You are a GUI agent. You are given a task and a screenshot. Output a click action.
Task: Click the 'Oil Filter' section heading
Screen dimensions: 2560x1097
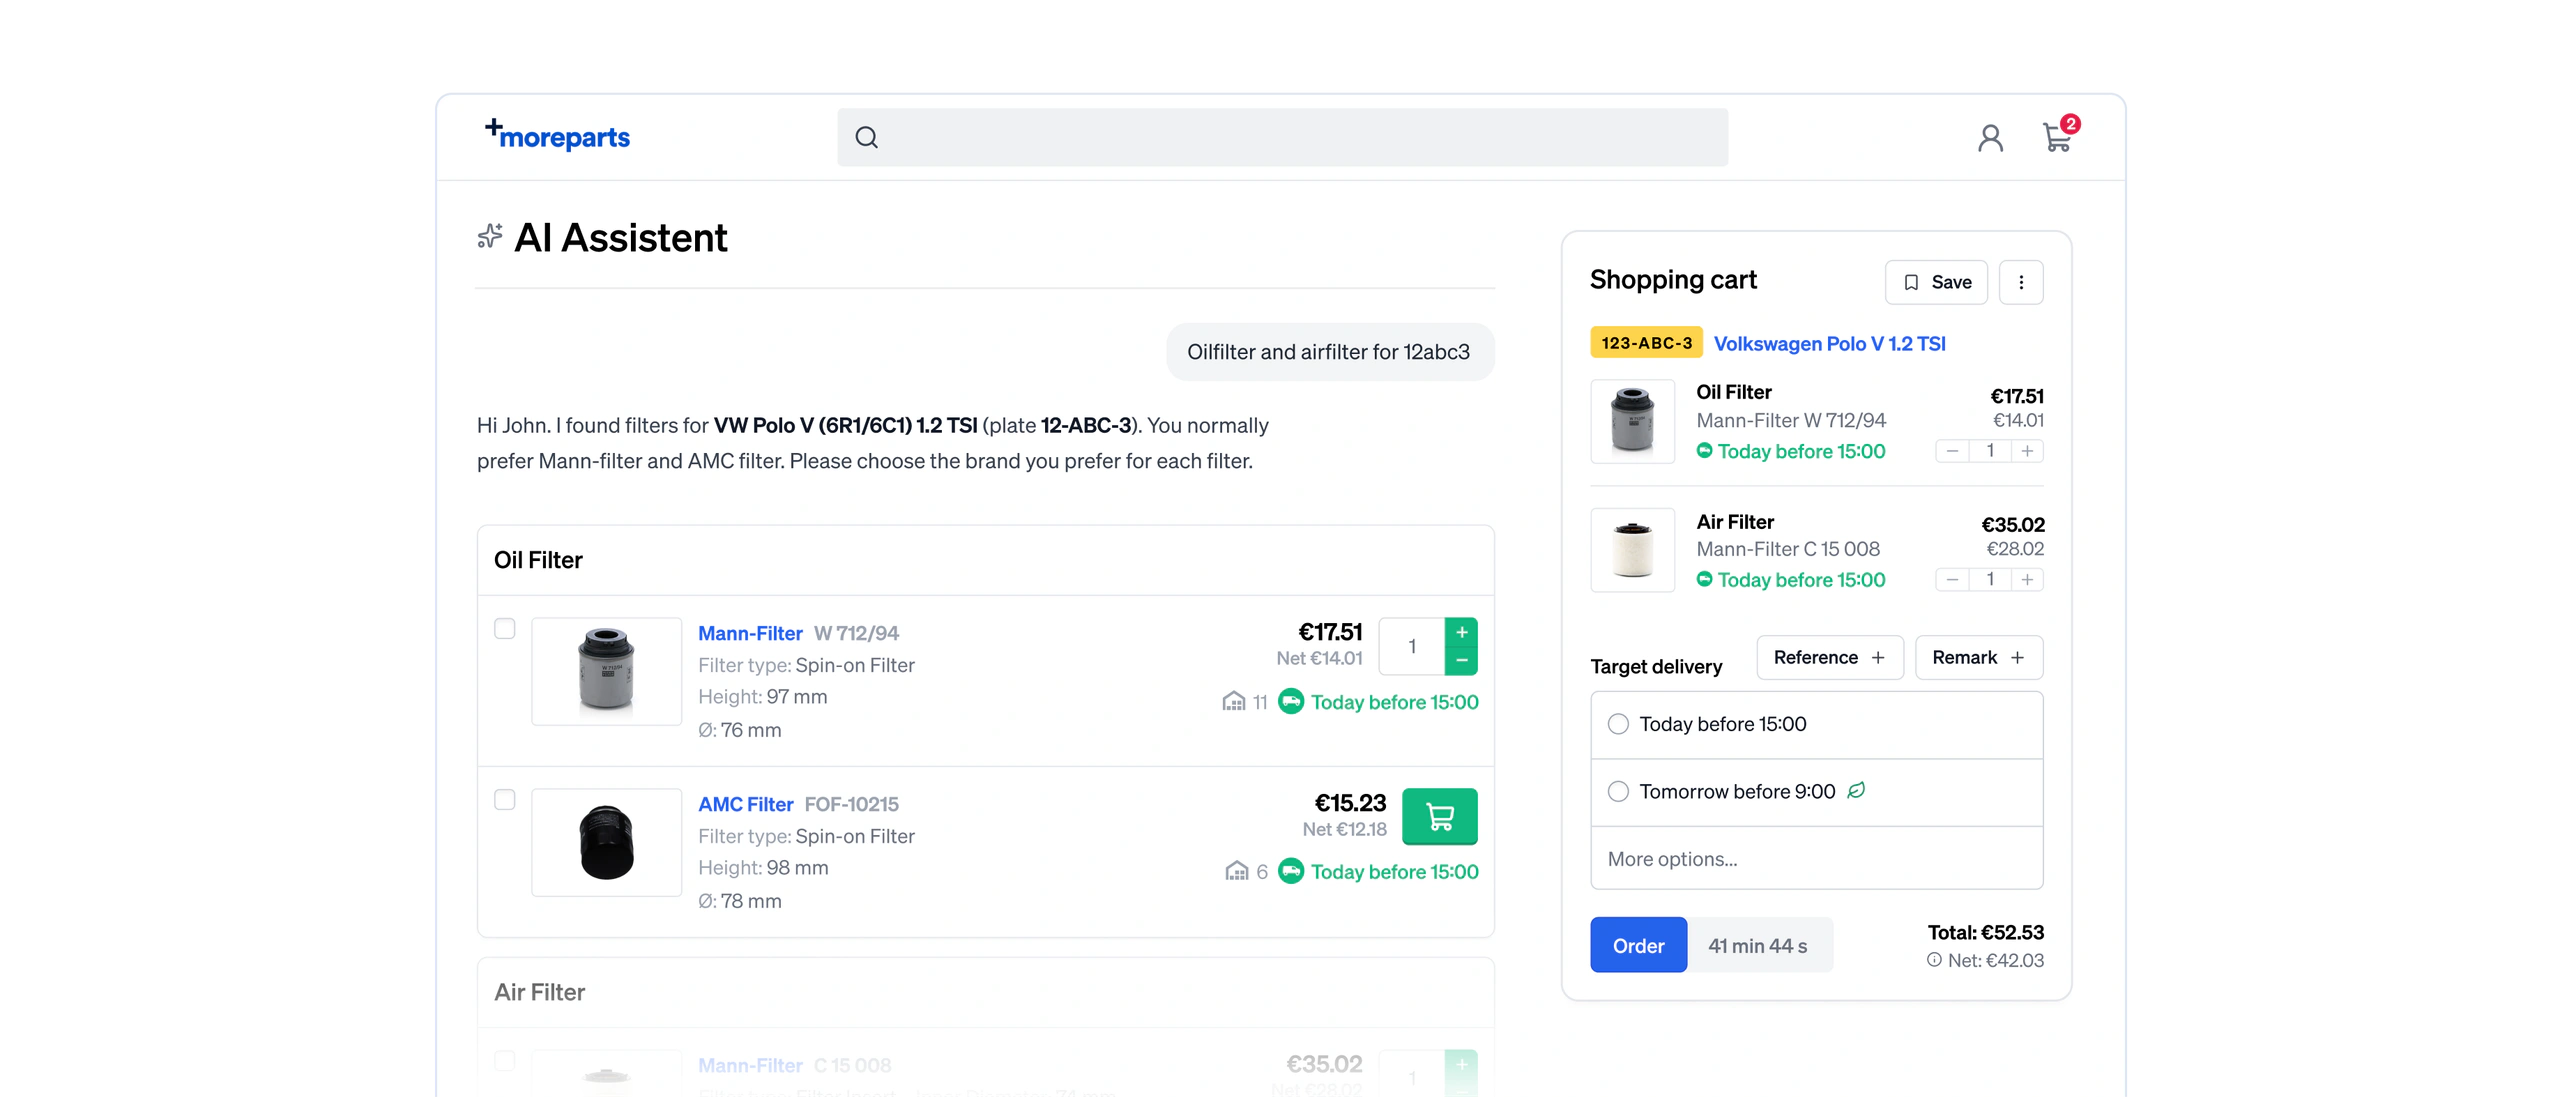pyautogui.click(x=538, y=560)
